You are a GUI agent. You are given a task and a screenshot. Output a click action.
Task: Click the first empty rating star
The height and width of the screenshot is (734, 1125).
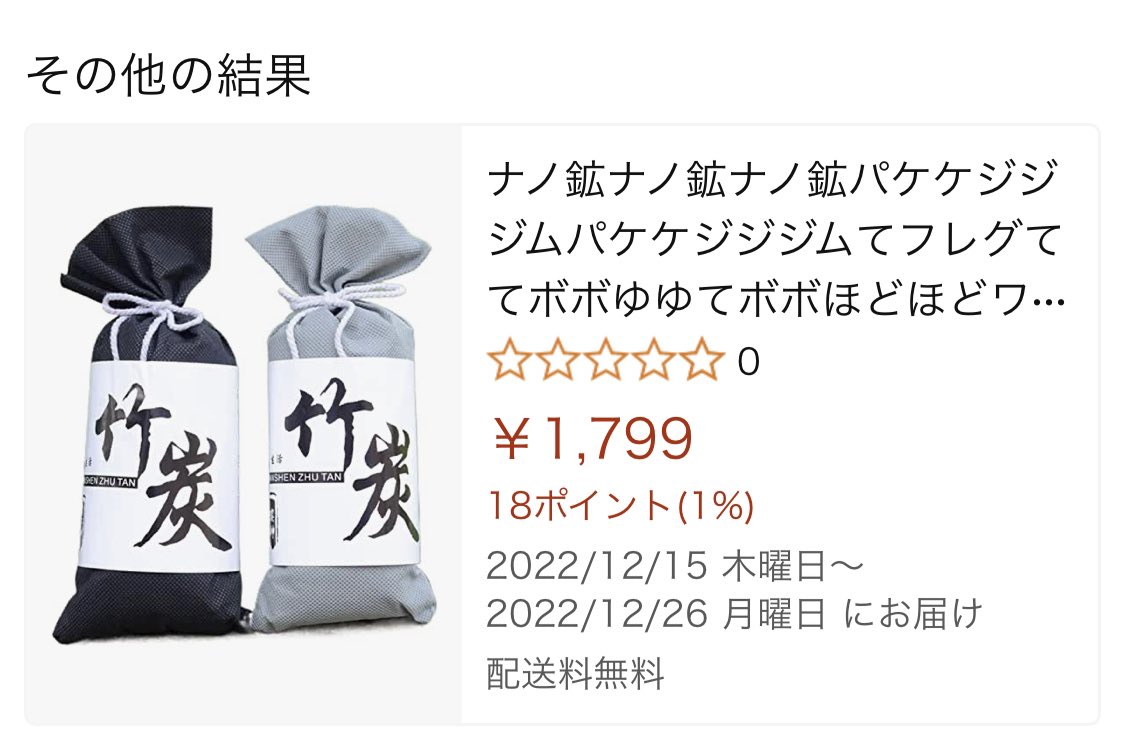(x=510, y=361)
